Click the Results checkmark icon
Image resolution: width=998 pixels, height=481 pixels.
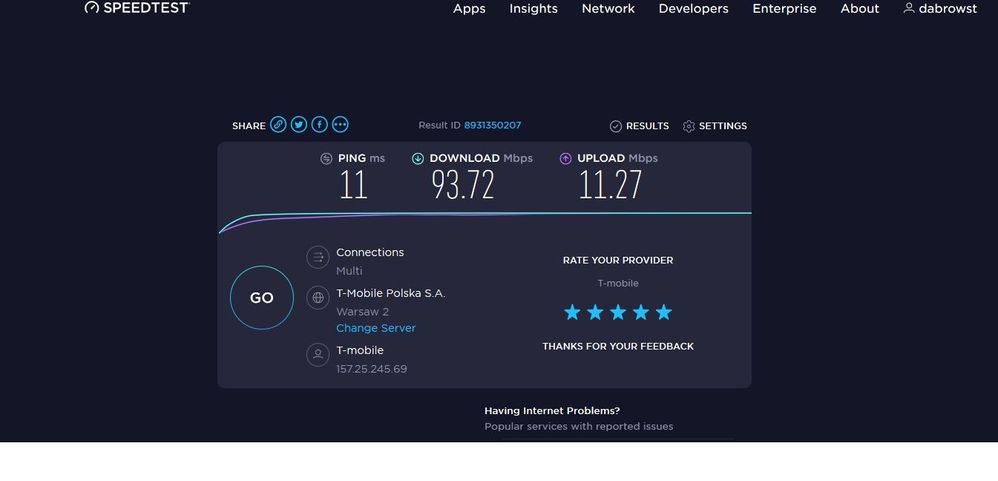pyautogui.click(x=615, y=126)
